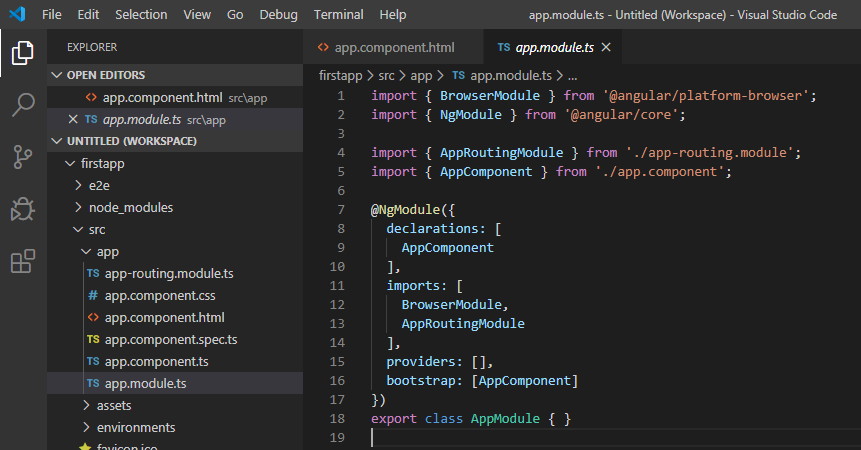Screen dimensions: 861x450
Task: Click line number 7 in the gutter
Action: [x=341, y=210]
